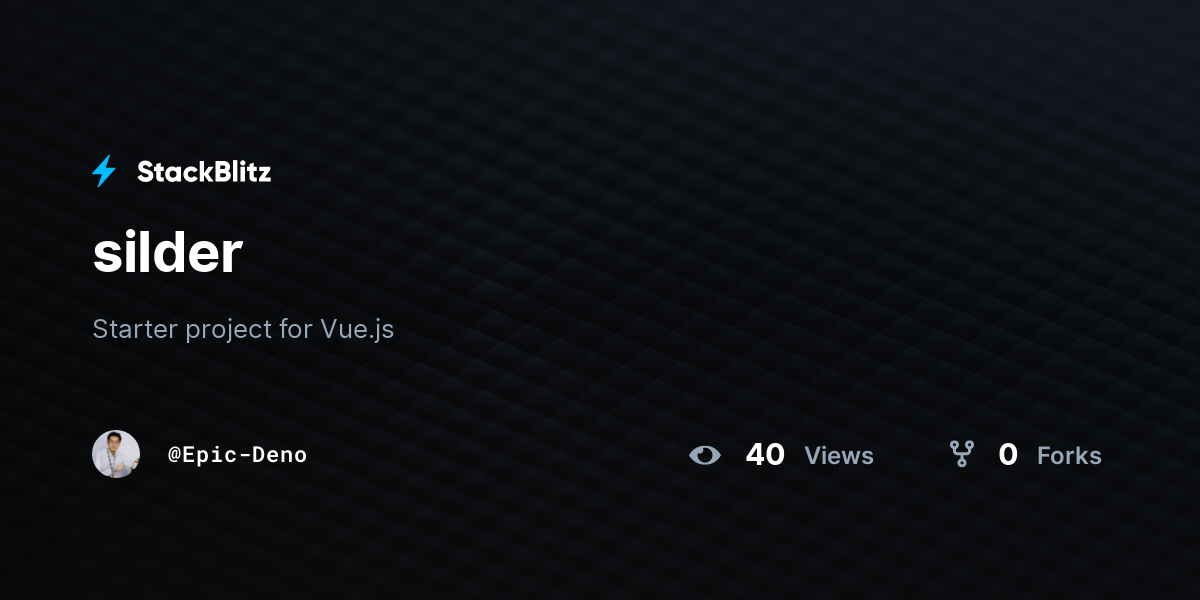Click the Forks label
Image resolution: width=1200 pixels, height=600 pixels.
coord(1069,456)
